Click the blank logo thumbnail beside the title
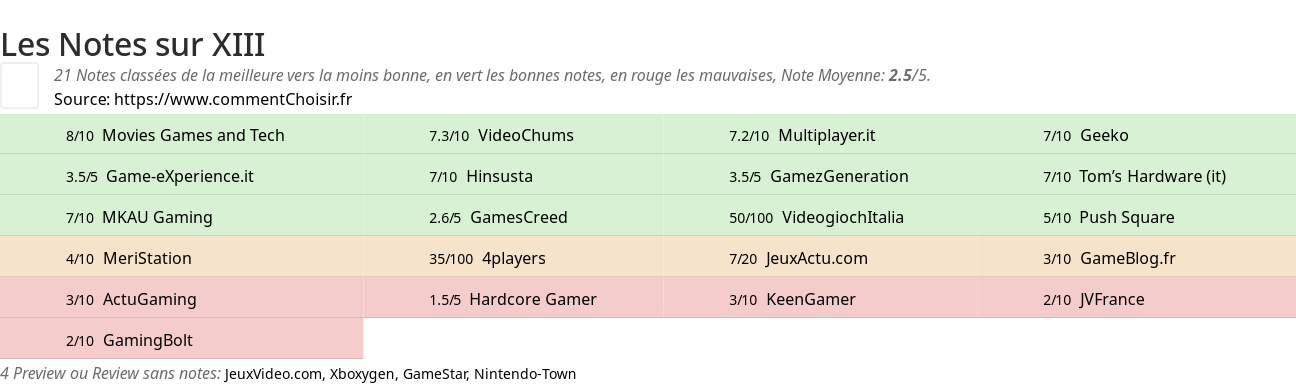Image resolution: width=1296 pixels, height=384 pixels. pyautogui.click(x=19, y=85)
